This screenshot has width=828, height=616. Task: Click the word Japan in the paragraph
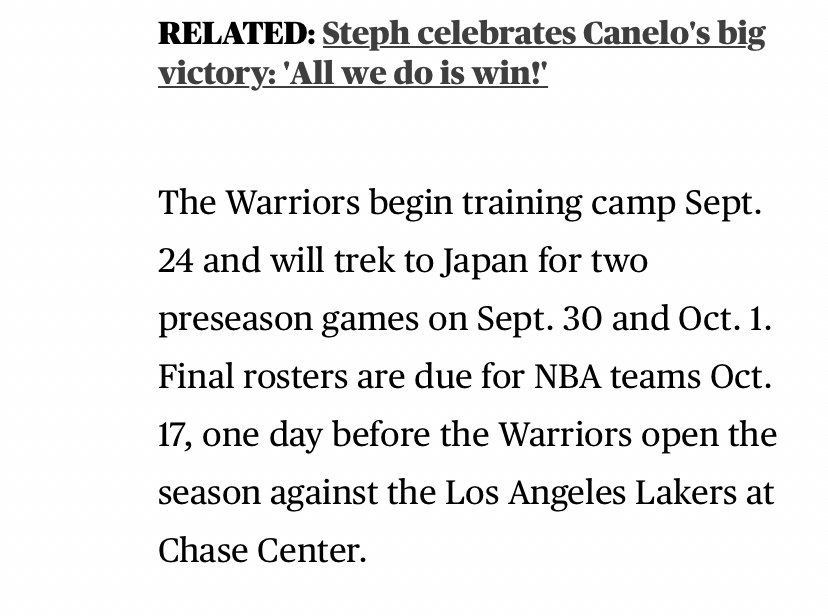pyautogui.click(x=484, y=262)
